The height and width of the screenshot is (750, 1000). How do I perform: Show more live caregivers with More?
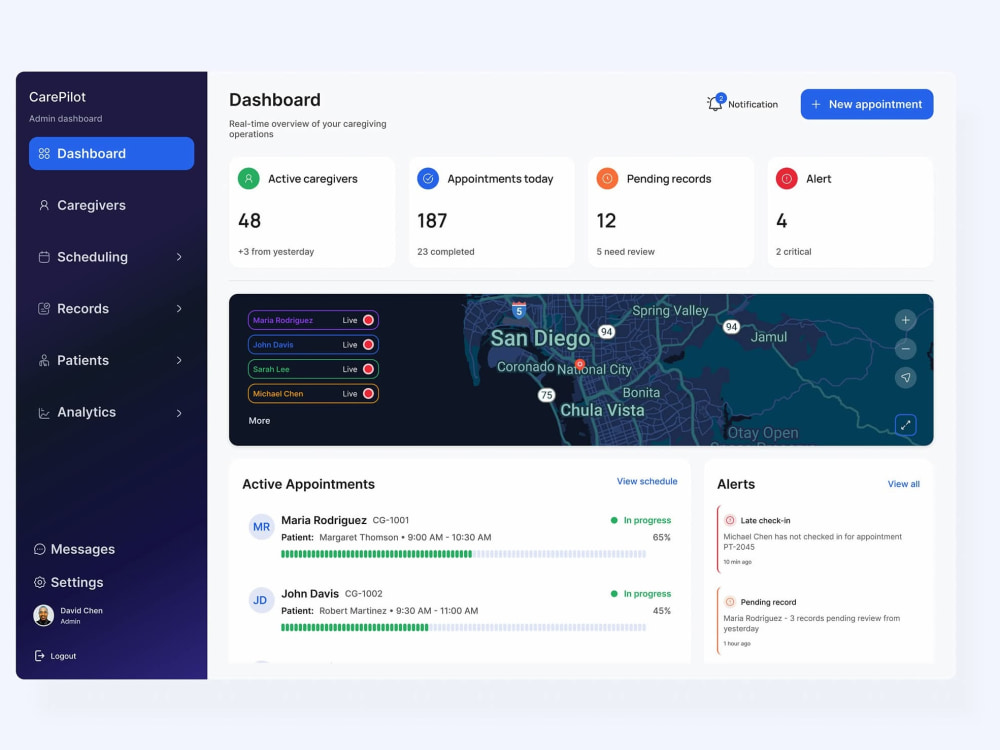tap(260, 421)
